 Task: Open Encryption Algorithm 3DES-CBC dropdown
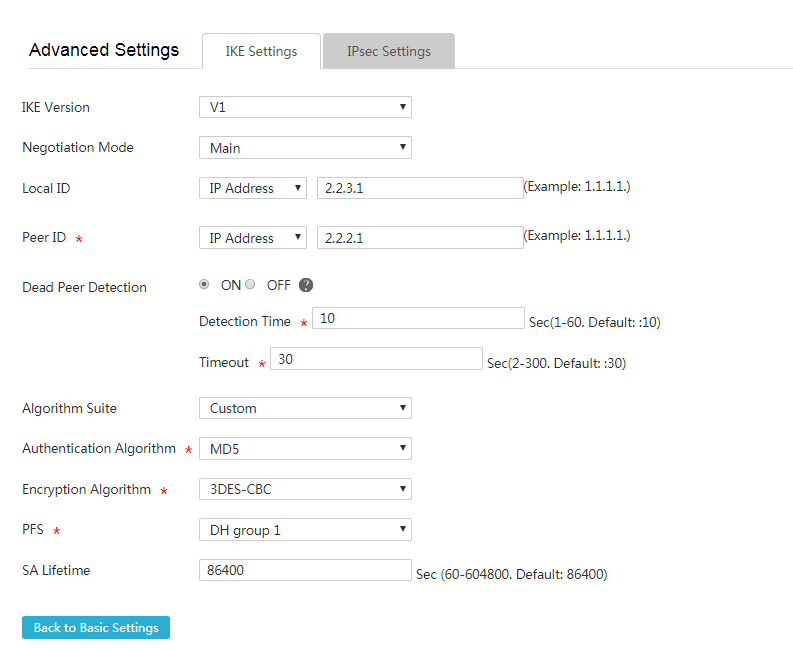[x=305, y=489]
